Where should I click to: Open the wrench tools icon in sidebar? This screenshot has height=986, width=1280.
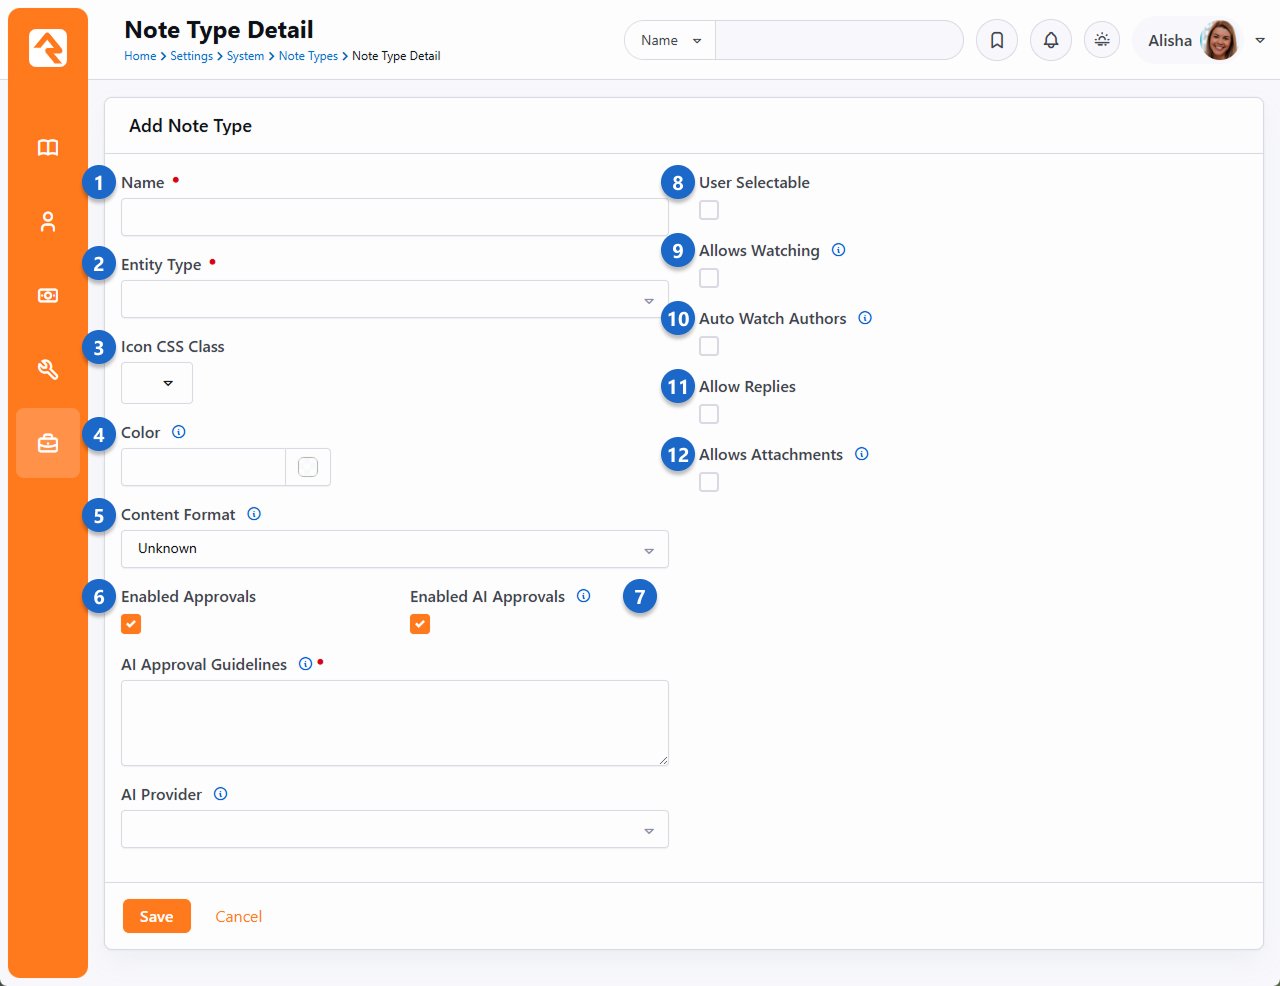click(x=48, y=370)
